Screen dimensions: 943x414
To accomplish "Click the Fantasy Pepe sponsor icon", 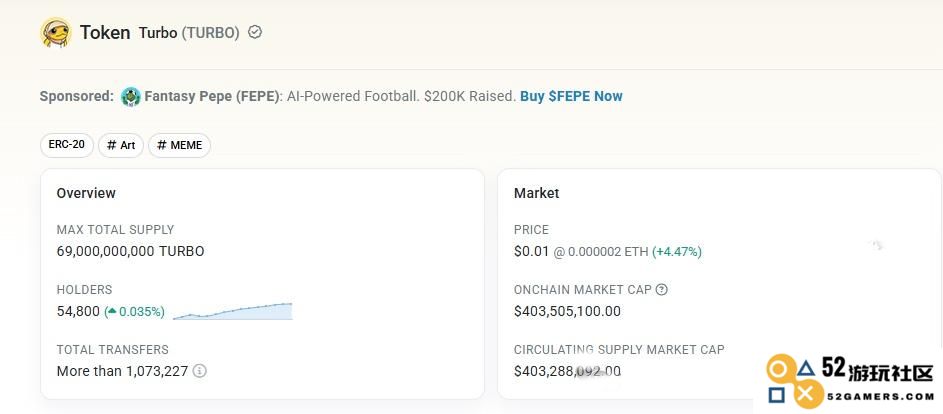I will [131, 96].
